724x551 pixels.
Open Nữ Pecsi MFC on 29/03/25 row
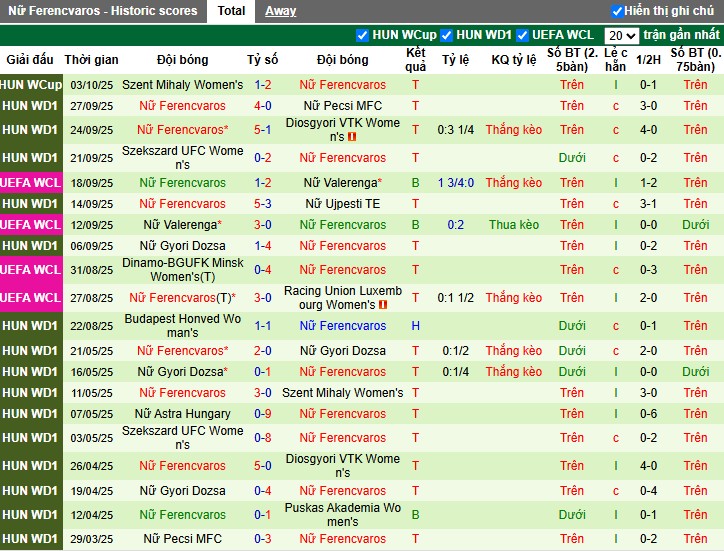point(182,539)
